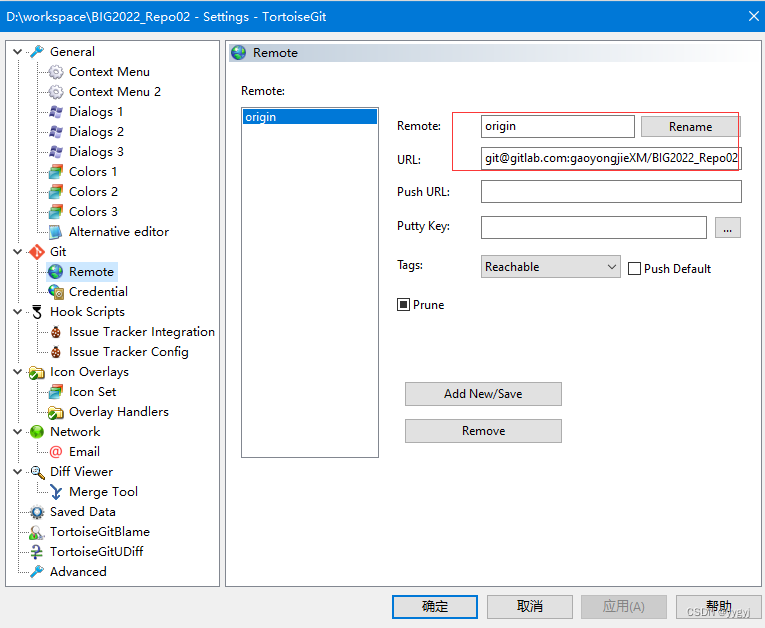Open the Tags Reachable dropdown
The height and width of the screenshot is (628, 765).
click(x=550, y=267)
